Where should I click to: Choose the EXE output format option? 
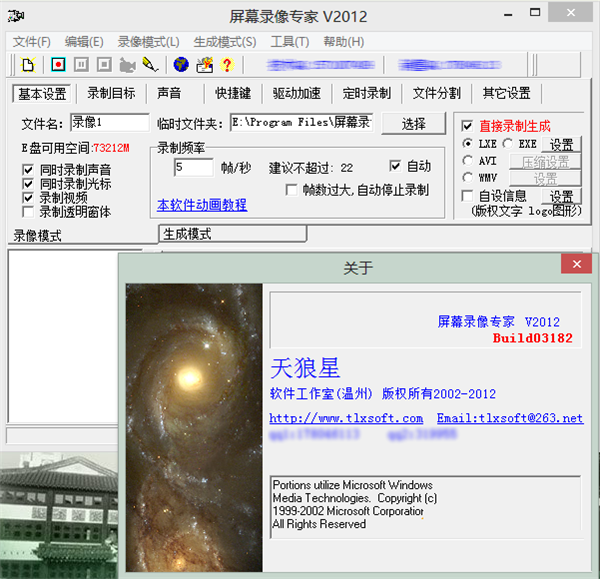tap(508, 144)
